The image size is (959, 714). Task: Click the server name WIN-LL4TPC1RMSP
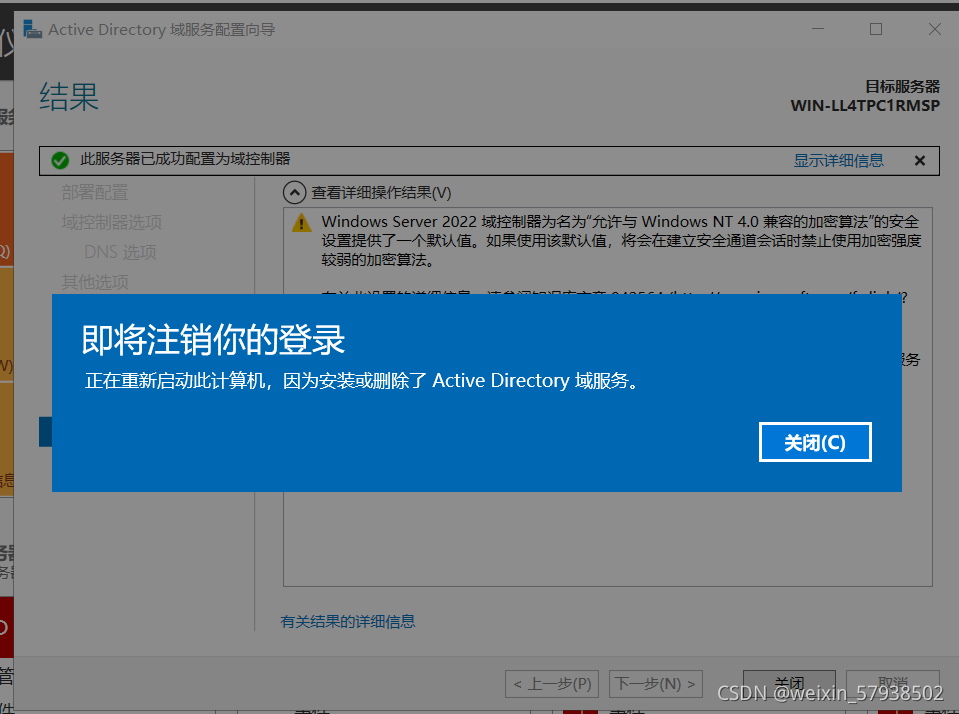[865, 105]
